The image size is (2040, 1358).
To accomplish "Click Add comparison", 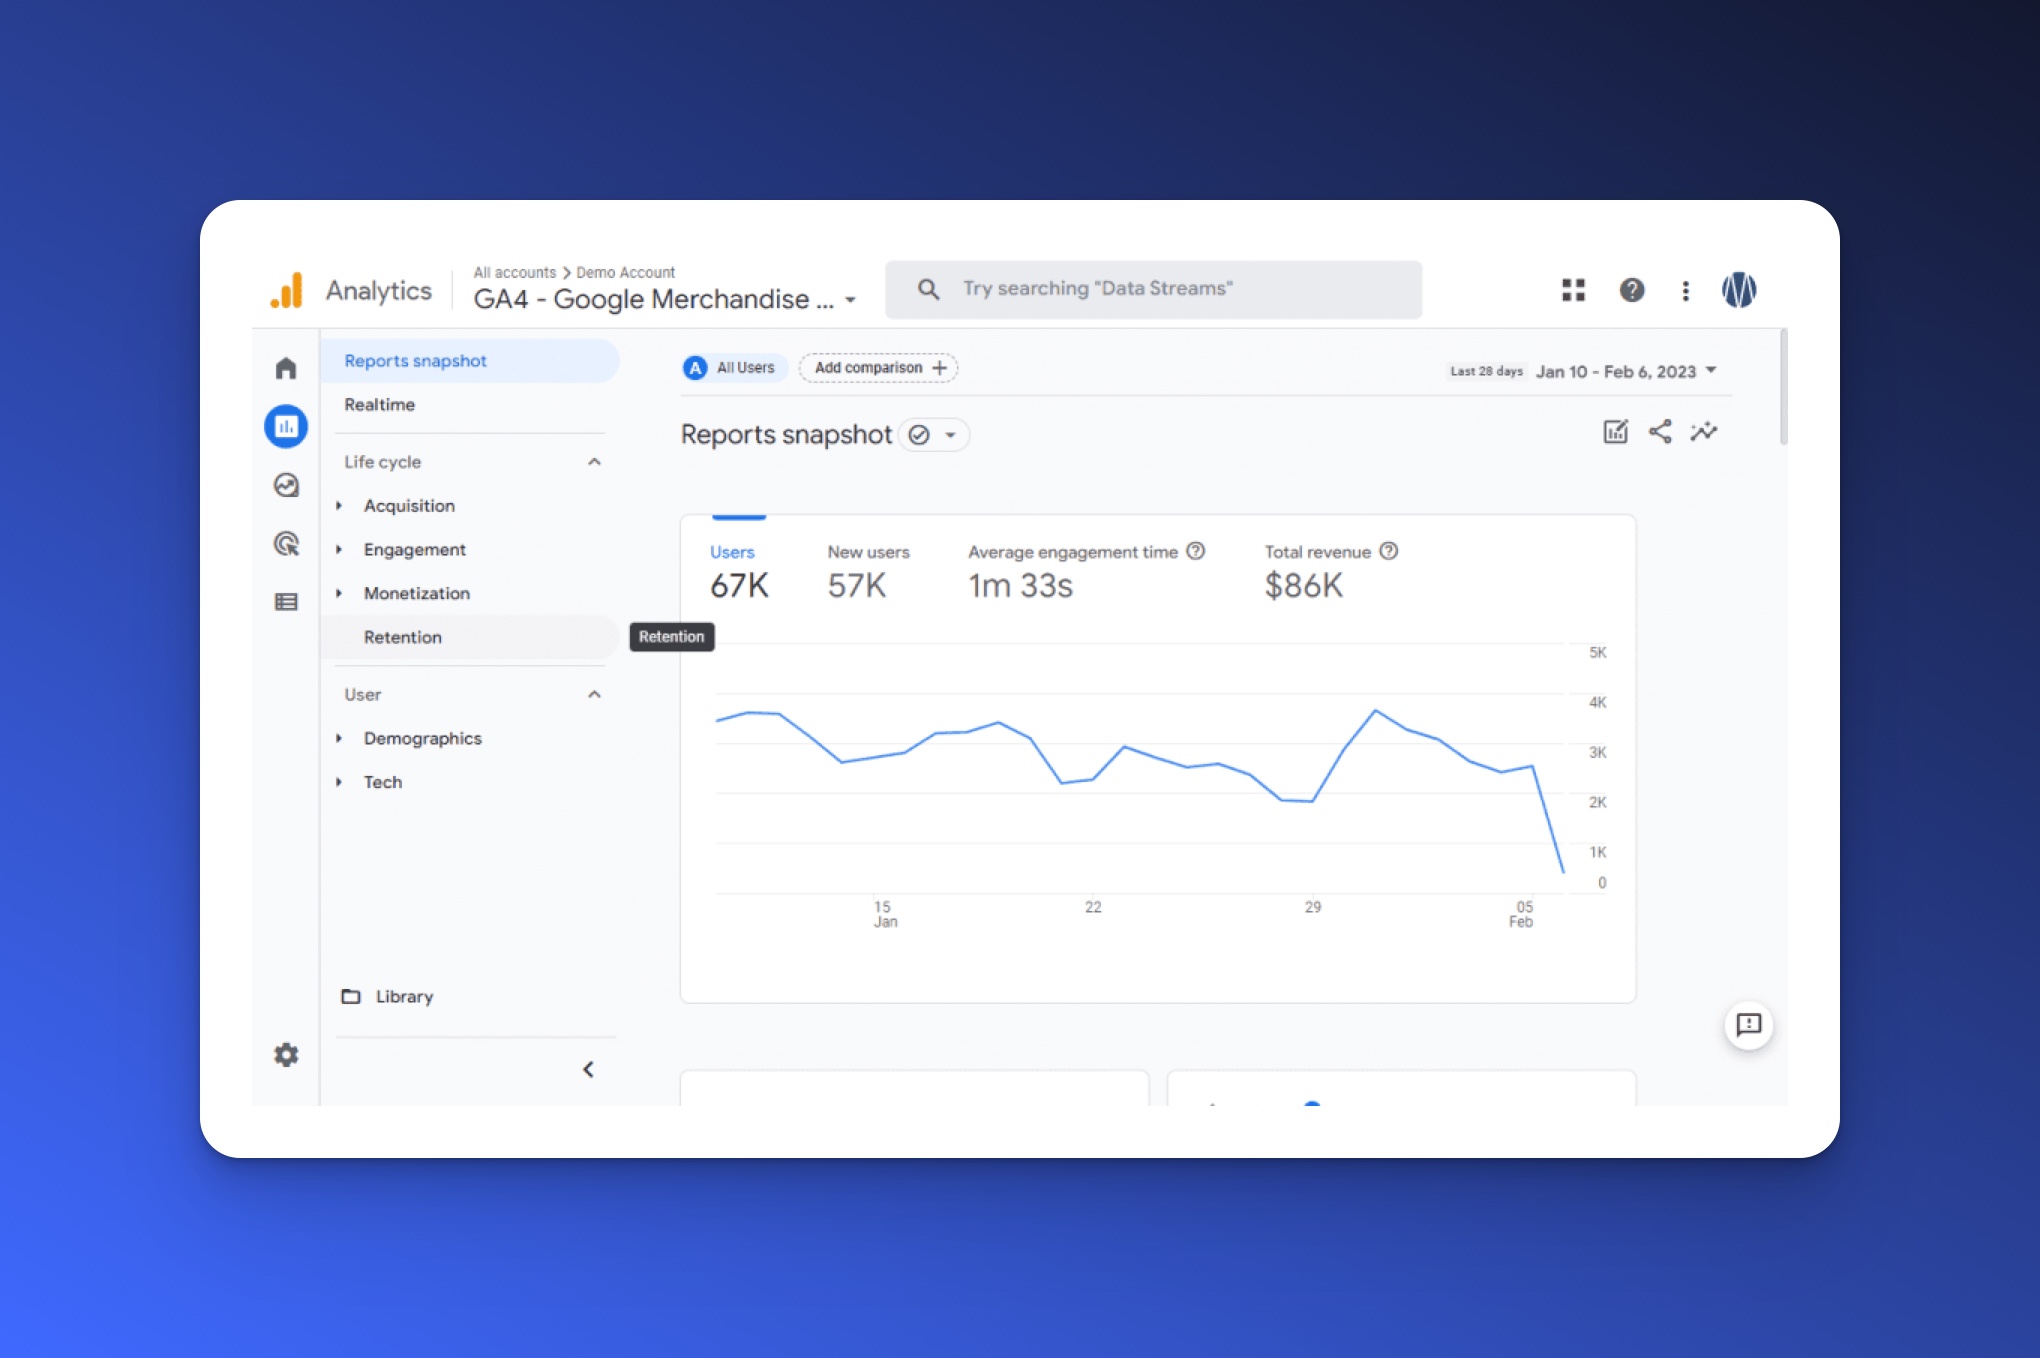I will pos(878,367).
